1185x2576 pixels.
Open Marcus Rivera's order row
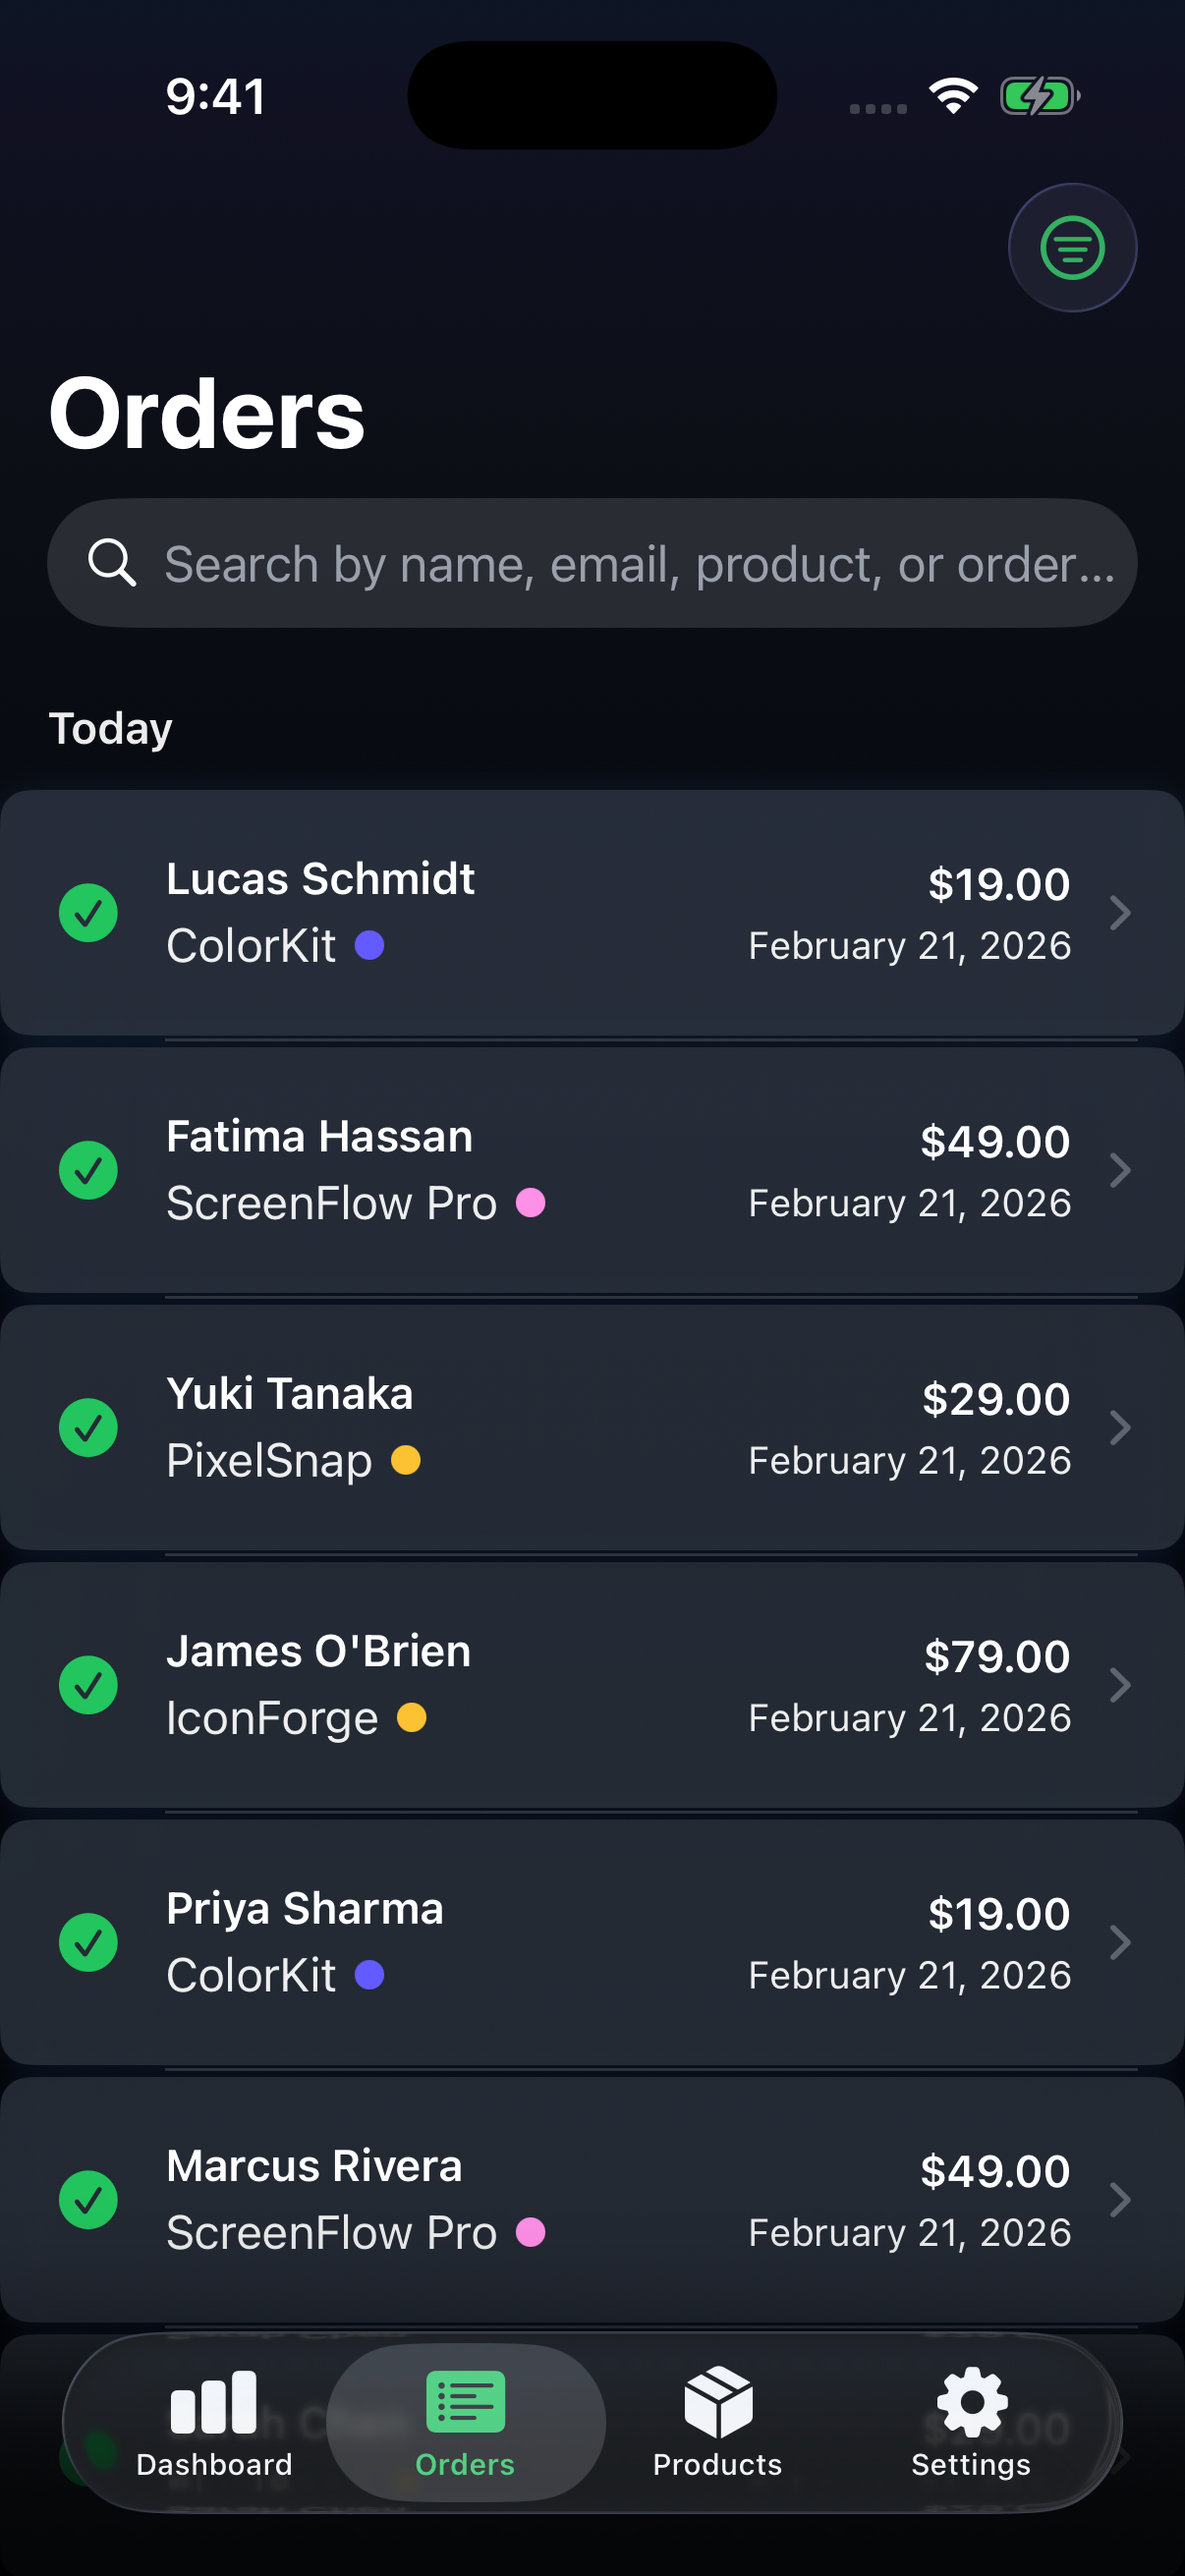click(x=592, y=2200)
